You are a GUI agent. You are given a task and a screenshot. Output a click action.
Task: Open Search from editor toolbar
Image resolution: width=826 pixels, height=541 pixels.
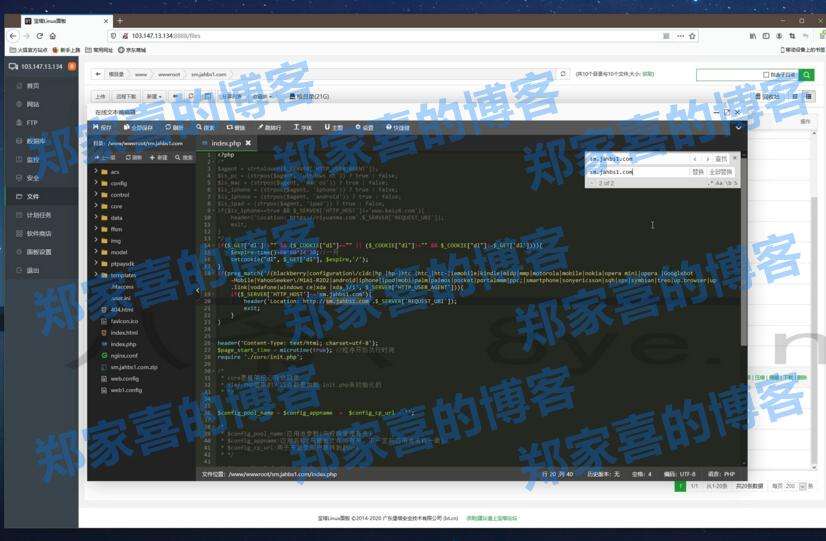click(205, 127)
